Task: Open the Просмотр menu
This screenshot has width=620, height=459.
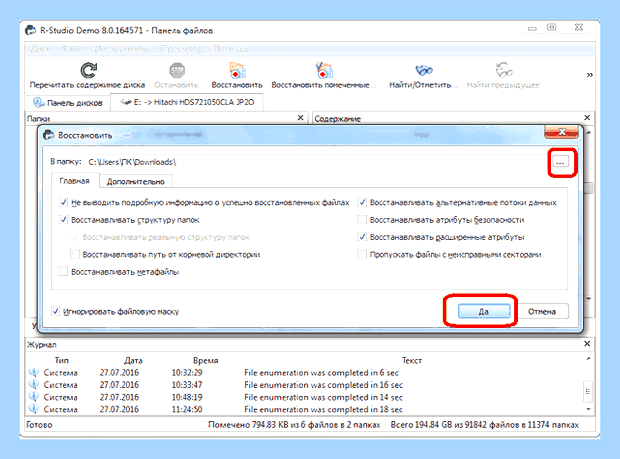Action: click(x=181, y=49)
